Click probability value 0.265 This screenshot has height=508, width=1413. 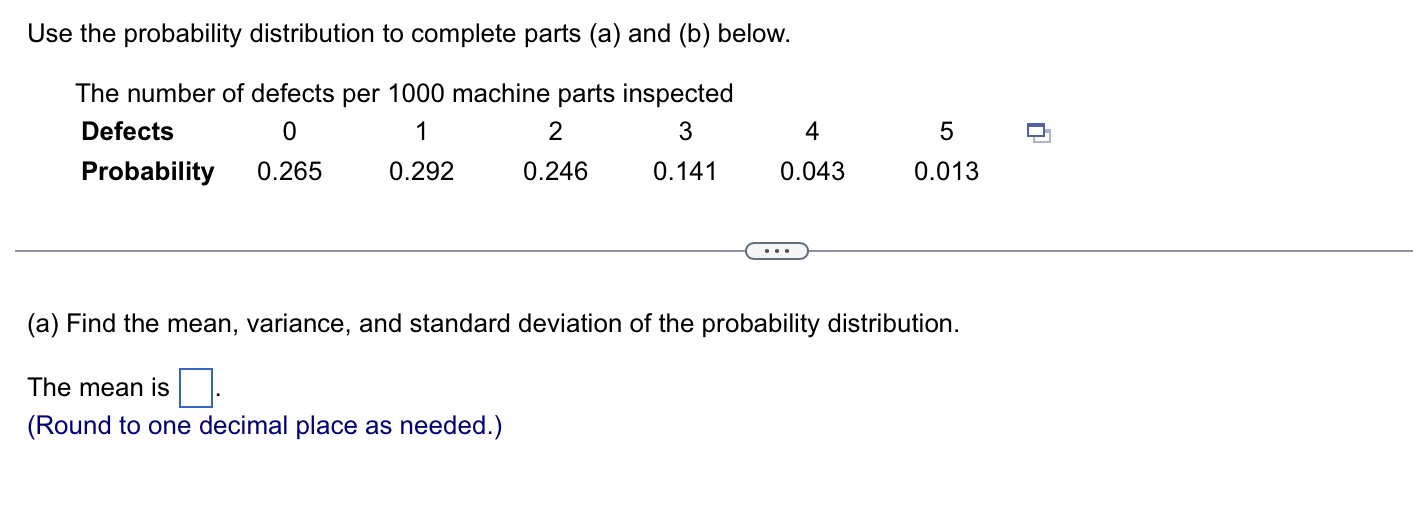tap(290, 172)
